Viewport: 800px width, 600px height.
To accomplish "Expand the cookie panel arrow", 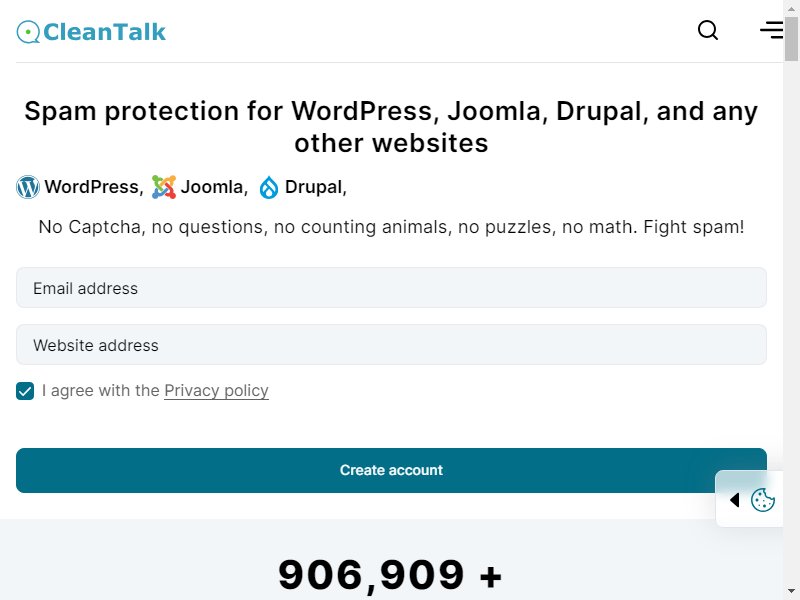I will [735, 499].
